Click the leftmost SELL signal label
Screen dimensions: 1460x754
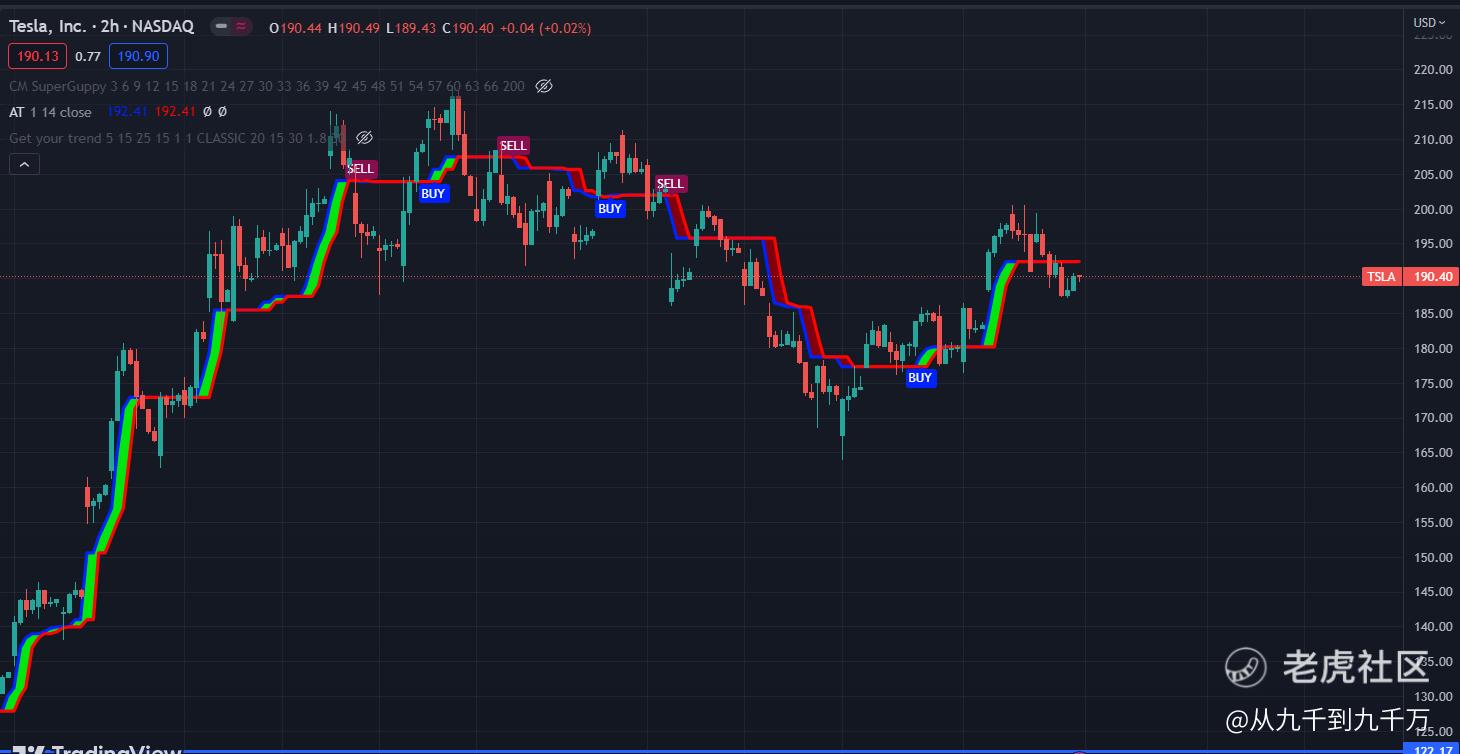coord(361,169)
